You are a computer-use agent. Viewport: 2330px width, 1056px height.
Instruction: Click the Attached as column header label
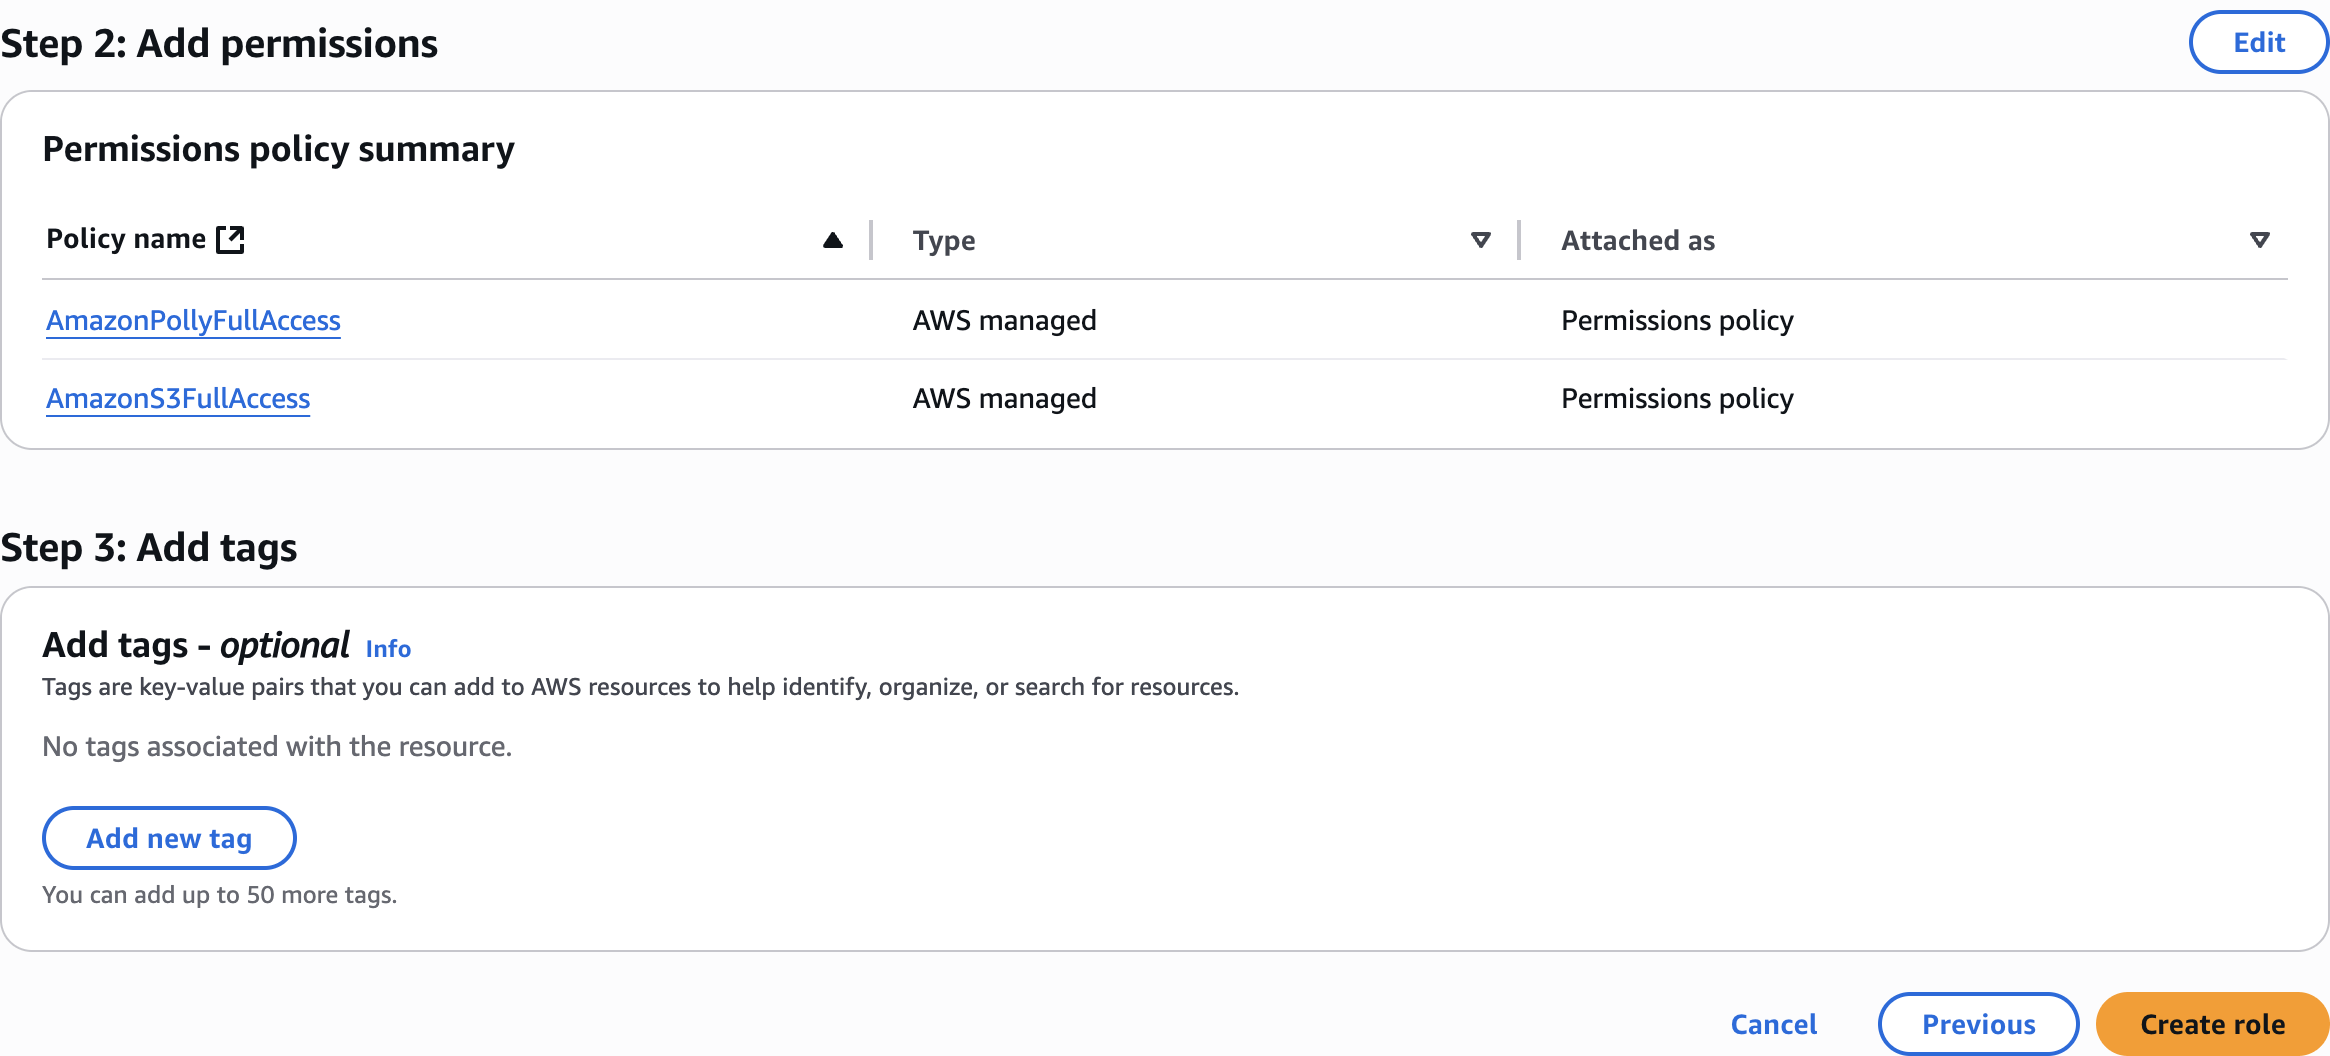1638,241
